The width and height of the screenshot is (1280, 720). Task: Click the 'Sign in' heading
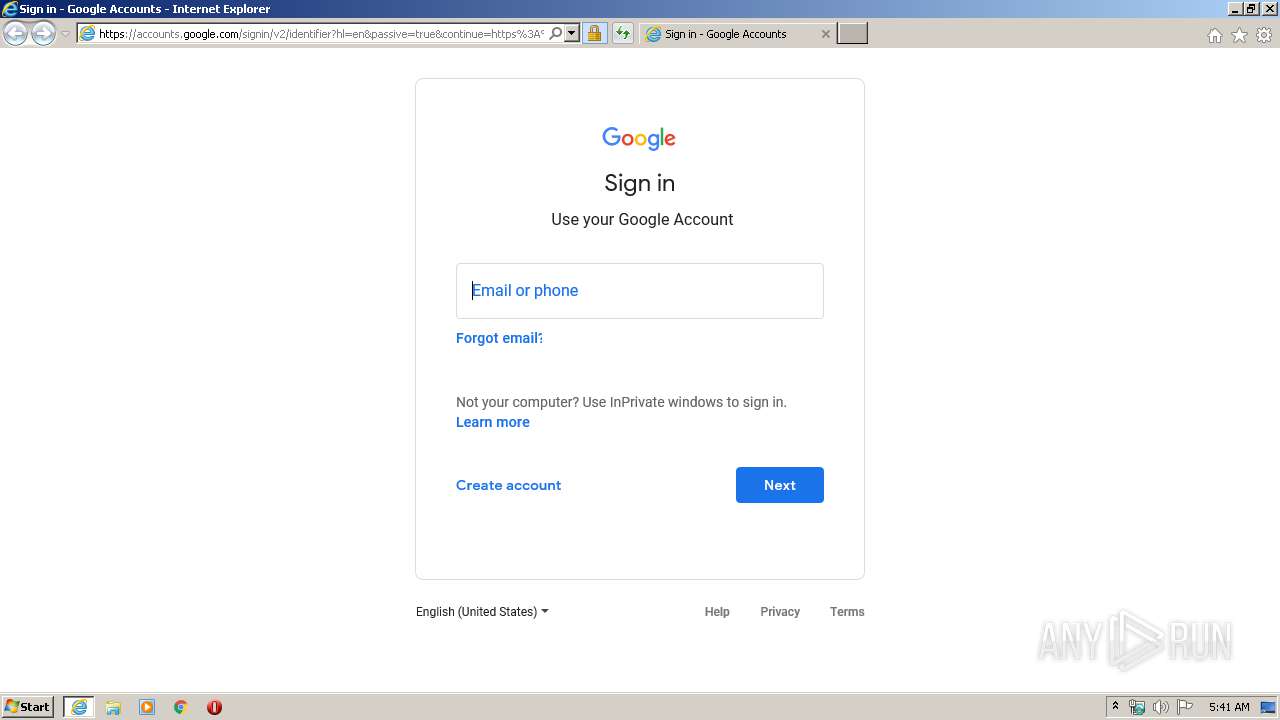[640, 183]
